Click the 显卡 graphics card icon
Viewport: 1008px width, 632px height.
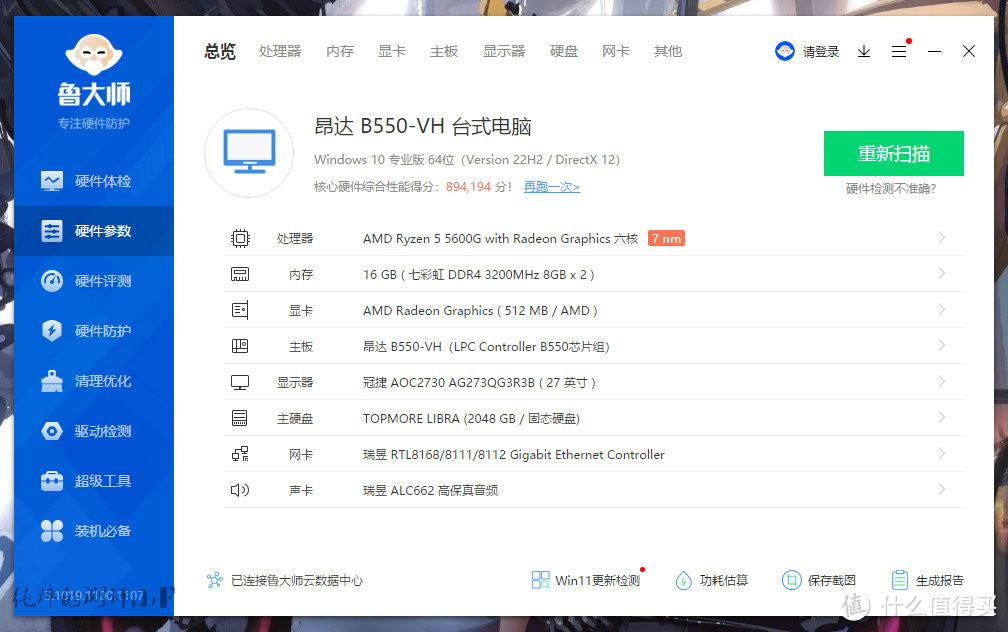click(240, 311)
